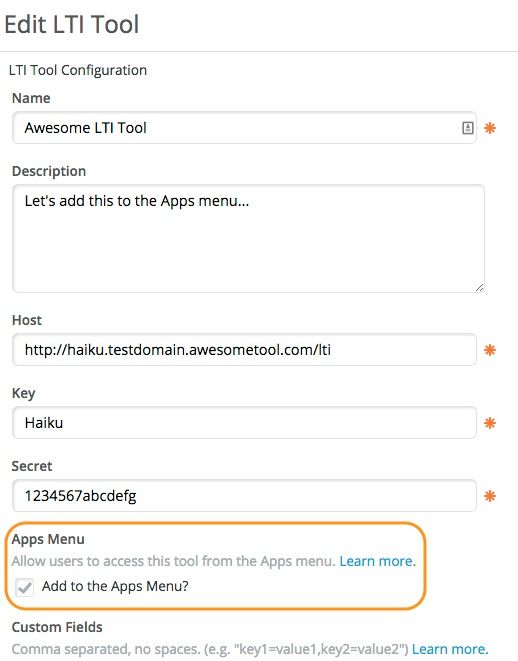Click the required asterisk next to Secret
Image resolution: width=518 pixels, height=661 pixels.
coord(490,496)
